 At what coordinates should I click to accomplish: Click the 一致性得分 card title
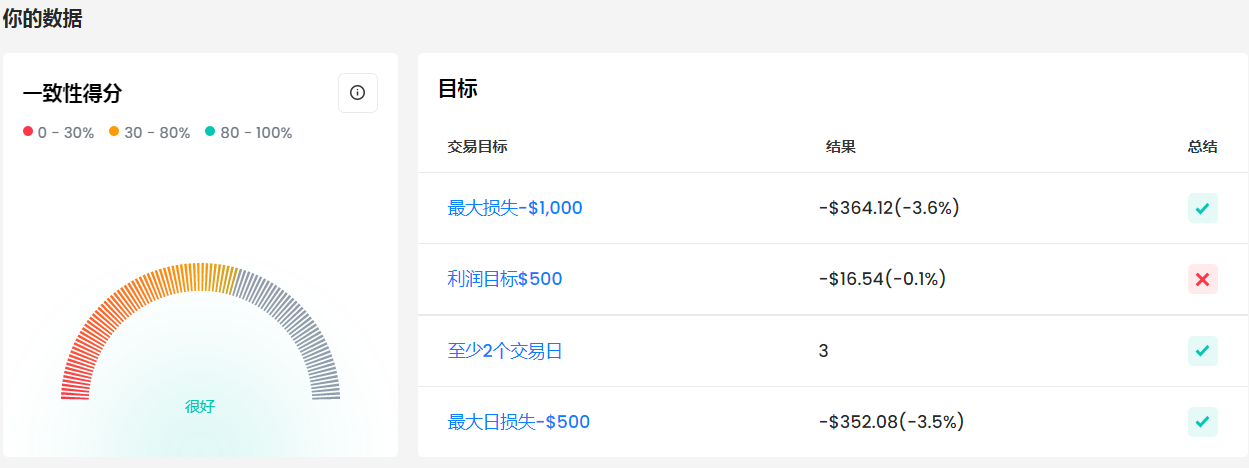coord(72,94)
